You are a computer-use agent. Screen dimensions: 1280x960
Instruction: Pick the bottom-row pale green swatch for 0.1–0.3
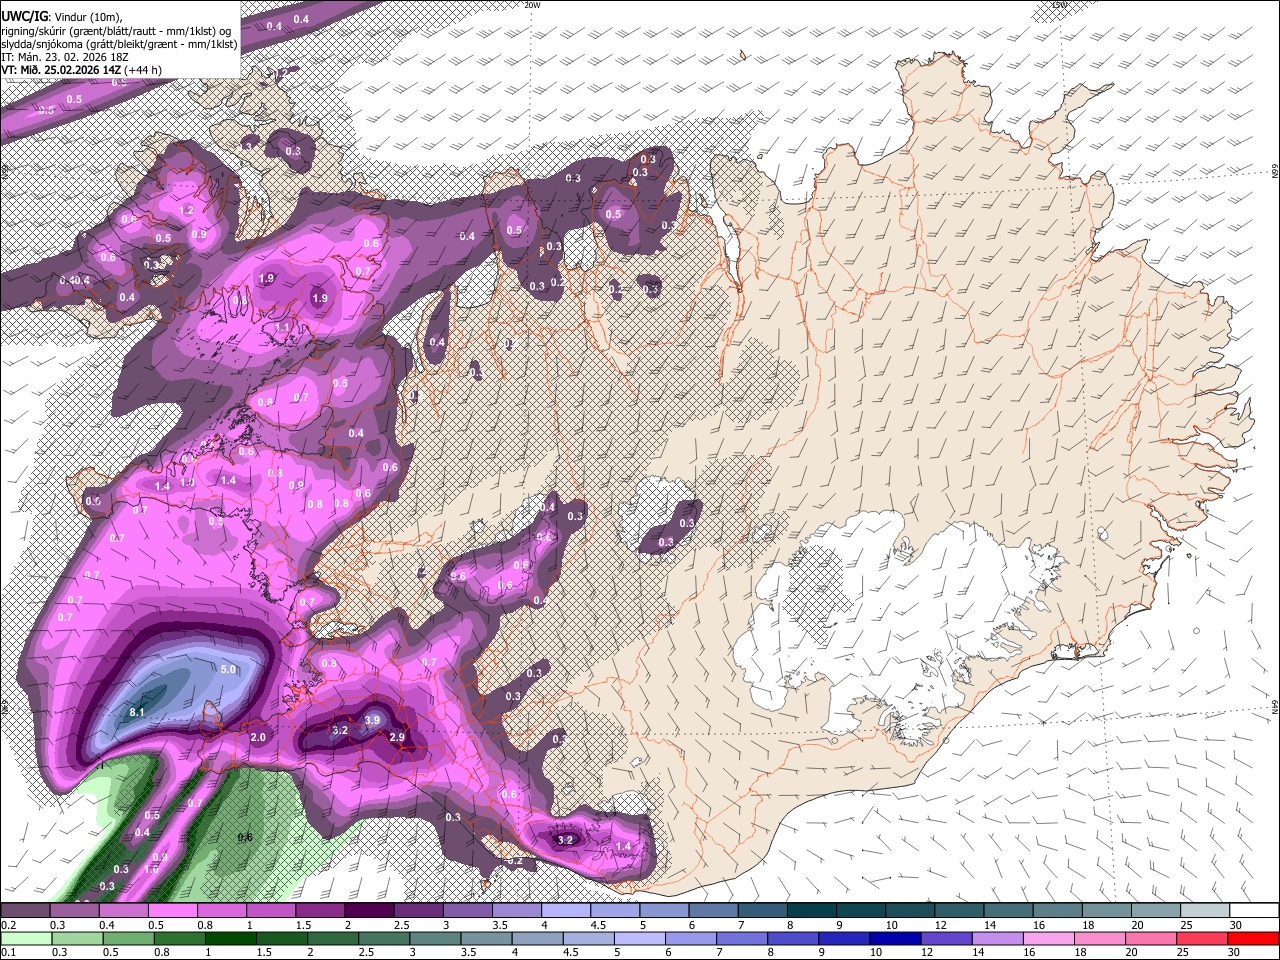25,938
